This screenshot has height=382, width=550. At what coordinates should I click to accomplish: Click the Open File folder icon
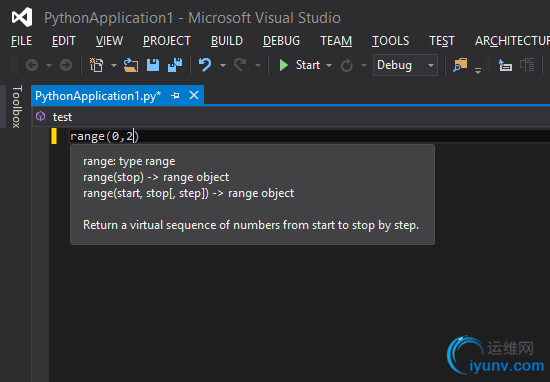(x=131, y=65)
